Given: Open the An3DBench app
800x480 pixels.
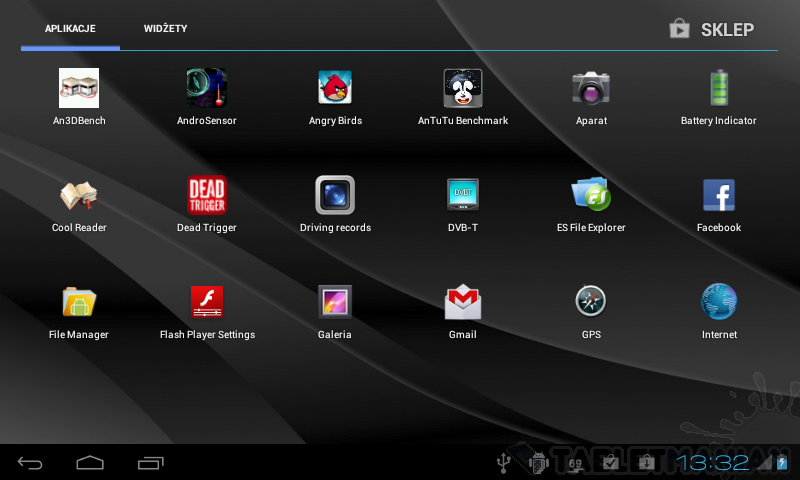Looking at the screenshot, I should (x=79, y=88).
